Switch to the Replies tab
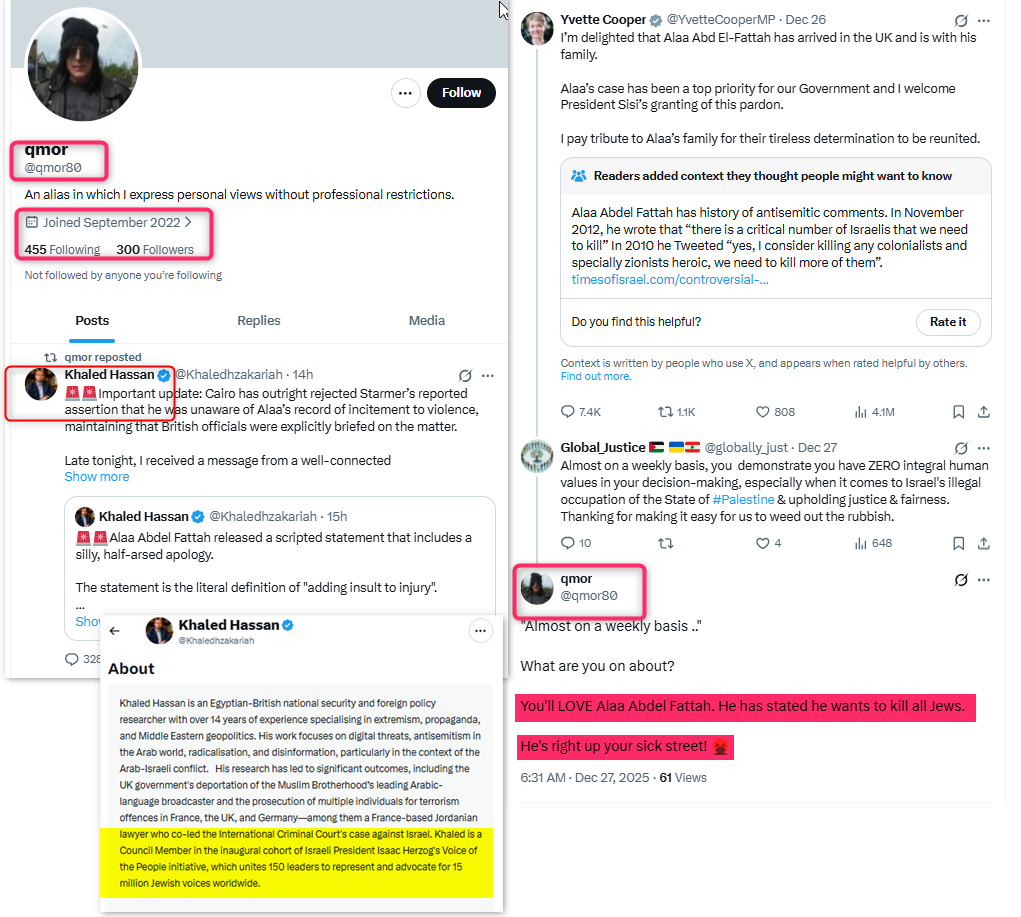The image size is (1021, 917). tap(259, 320)
